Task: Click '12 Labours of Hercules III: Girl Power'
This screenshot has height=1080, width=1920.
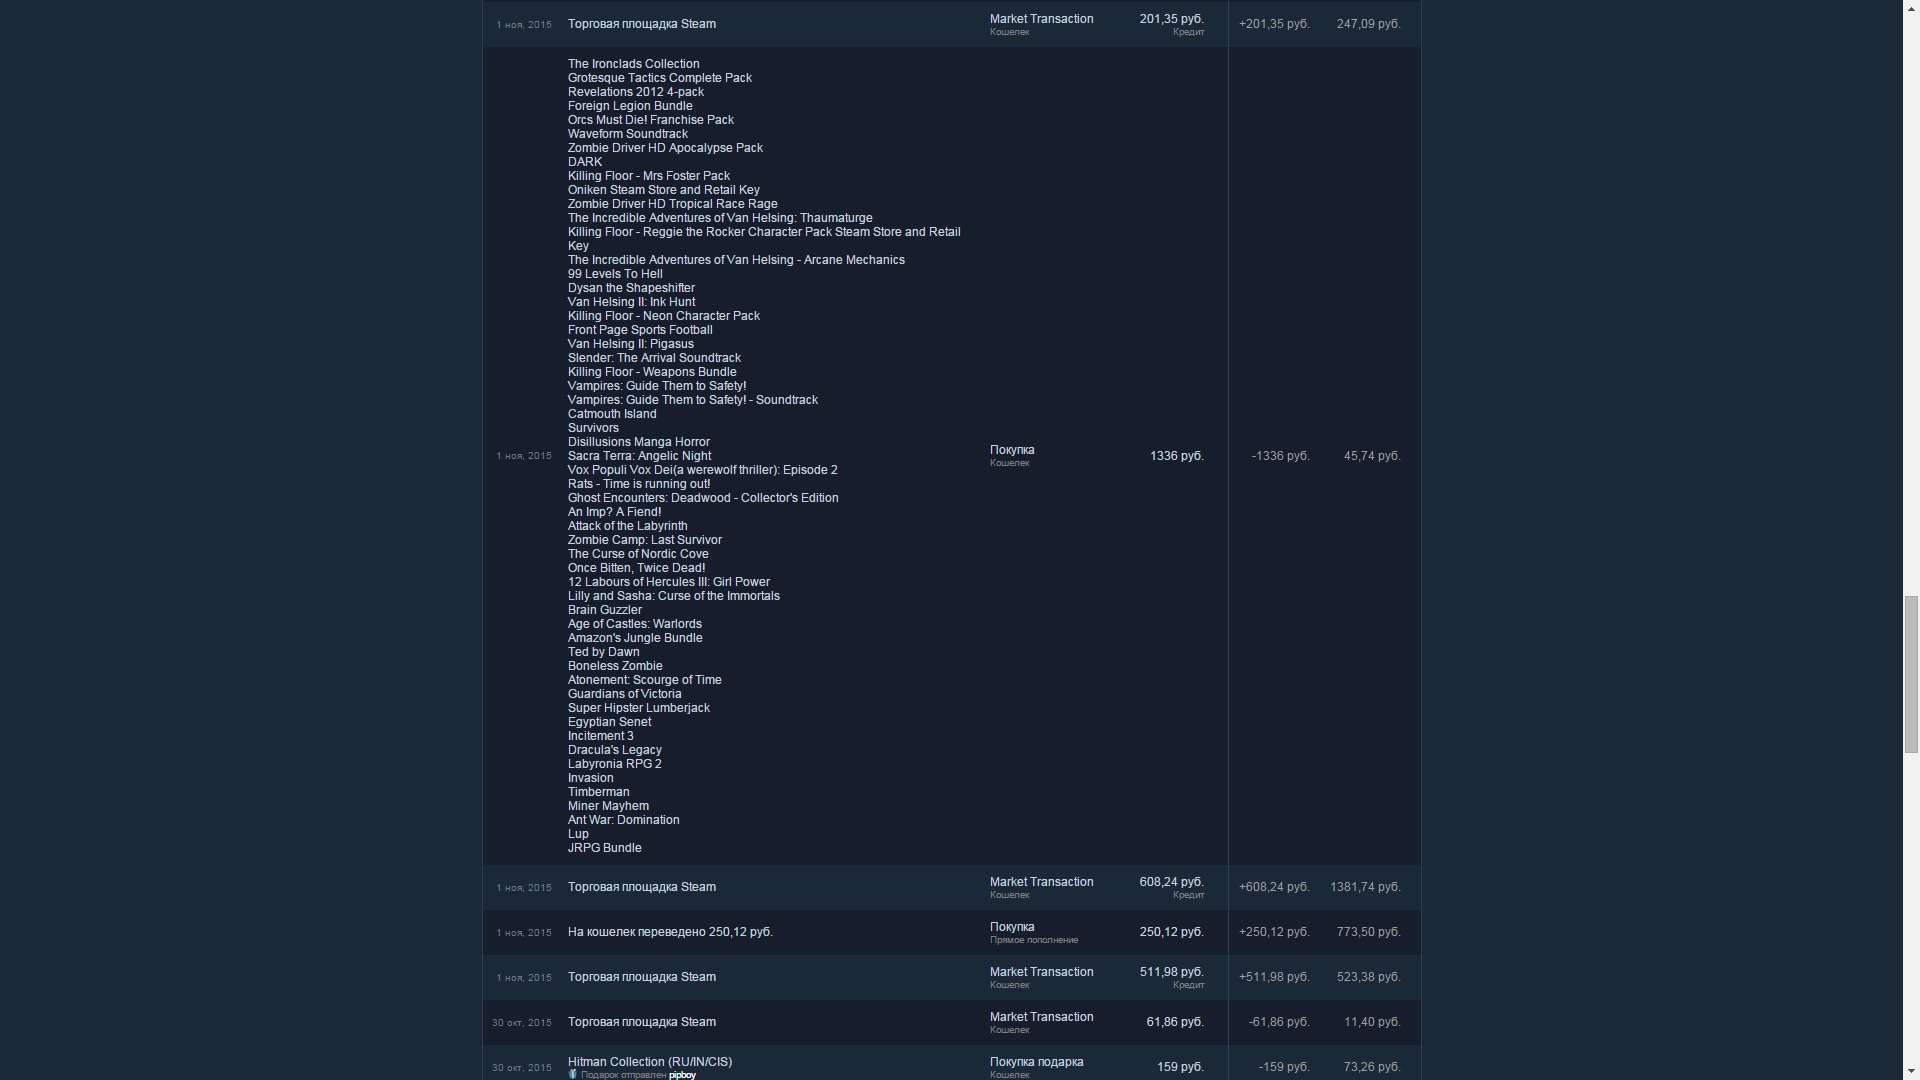Action: 669,582
